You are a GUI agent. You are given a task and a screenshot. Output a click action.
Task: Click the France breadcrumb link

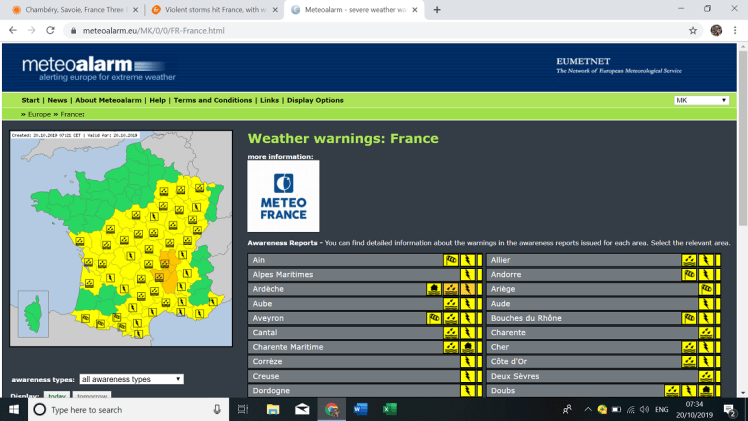(72, 114)
